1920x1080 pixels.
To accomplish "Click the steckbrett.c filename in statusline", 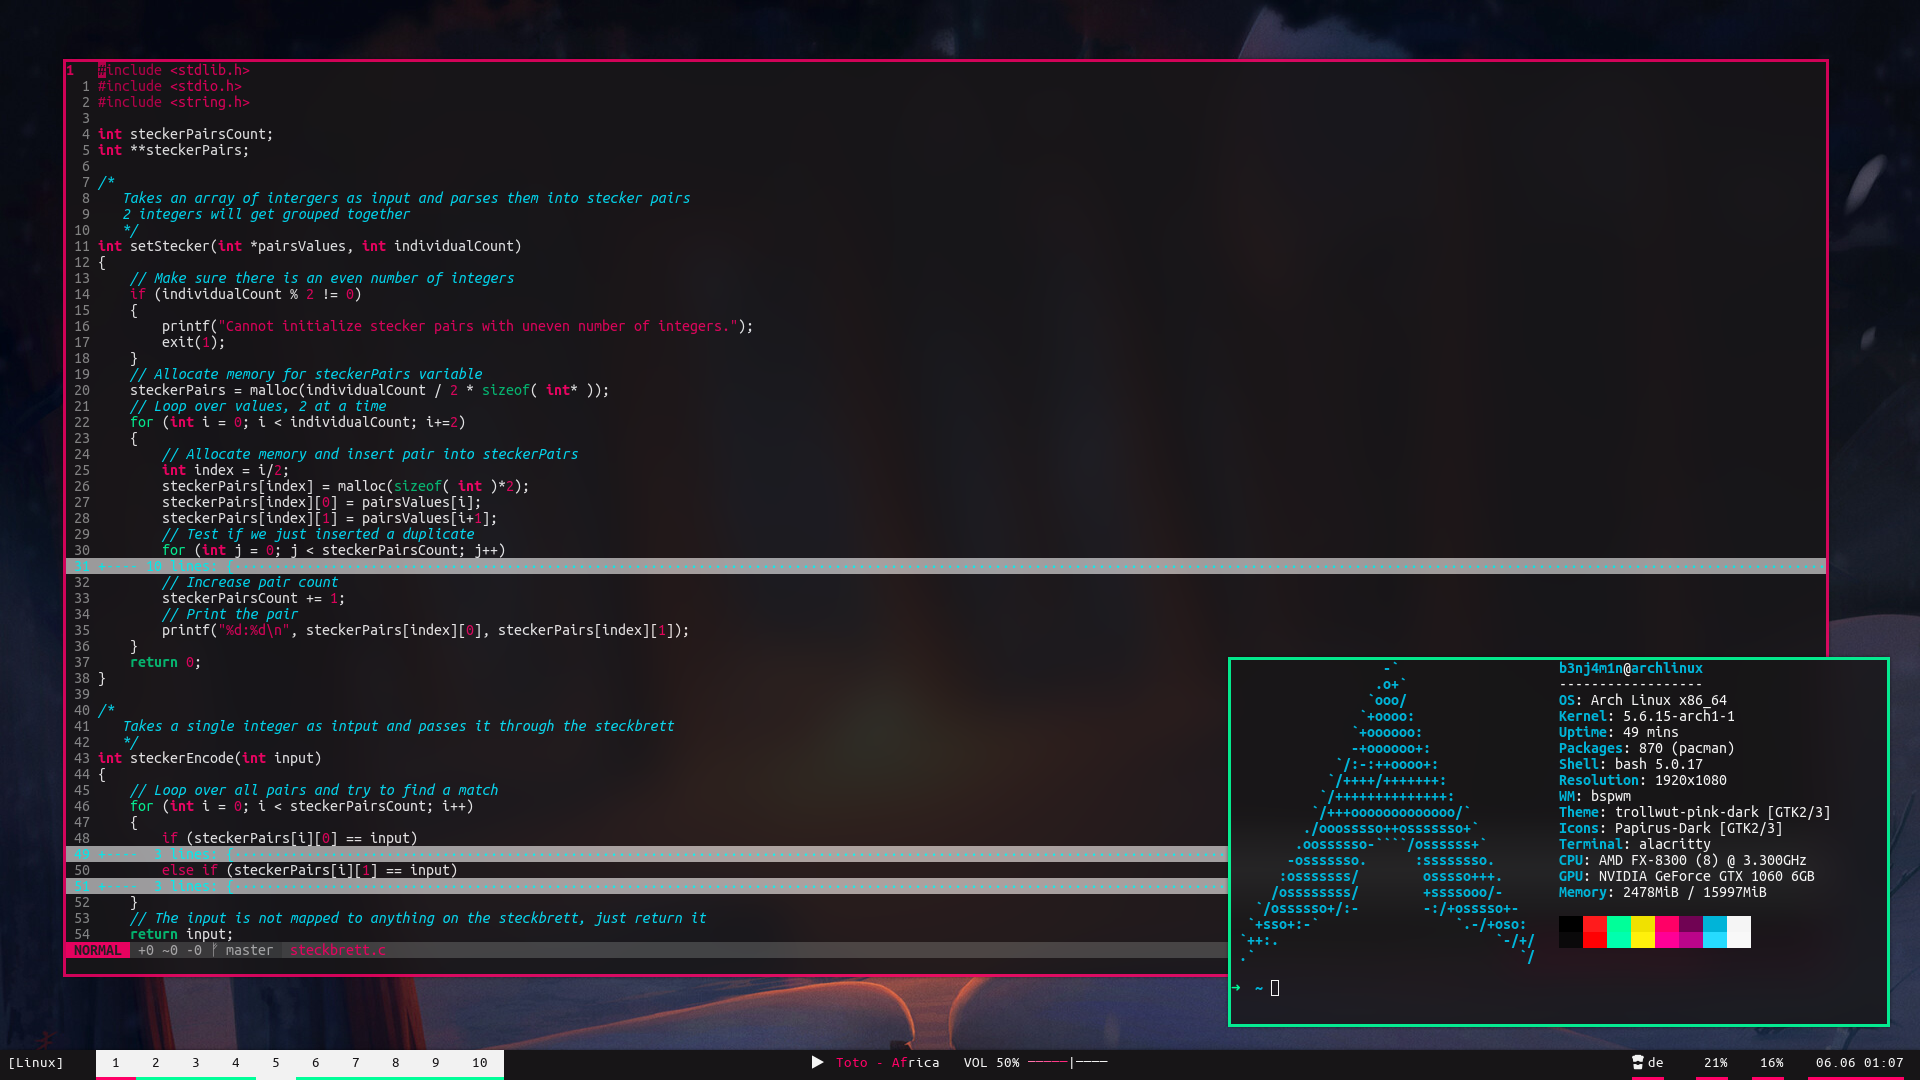I will click(x=337, y=950).
